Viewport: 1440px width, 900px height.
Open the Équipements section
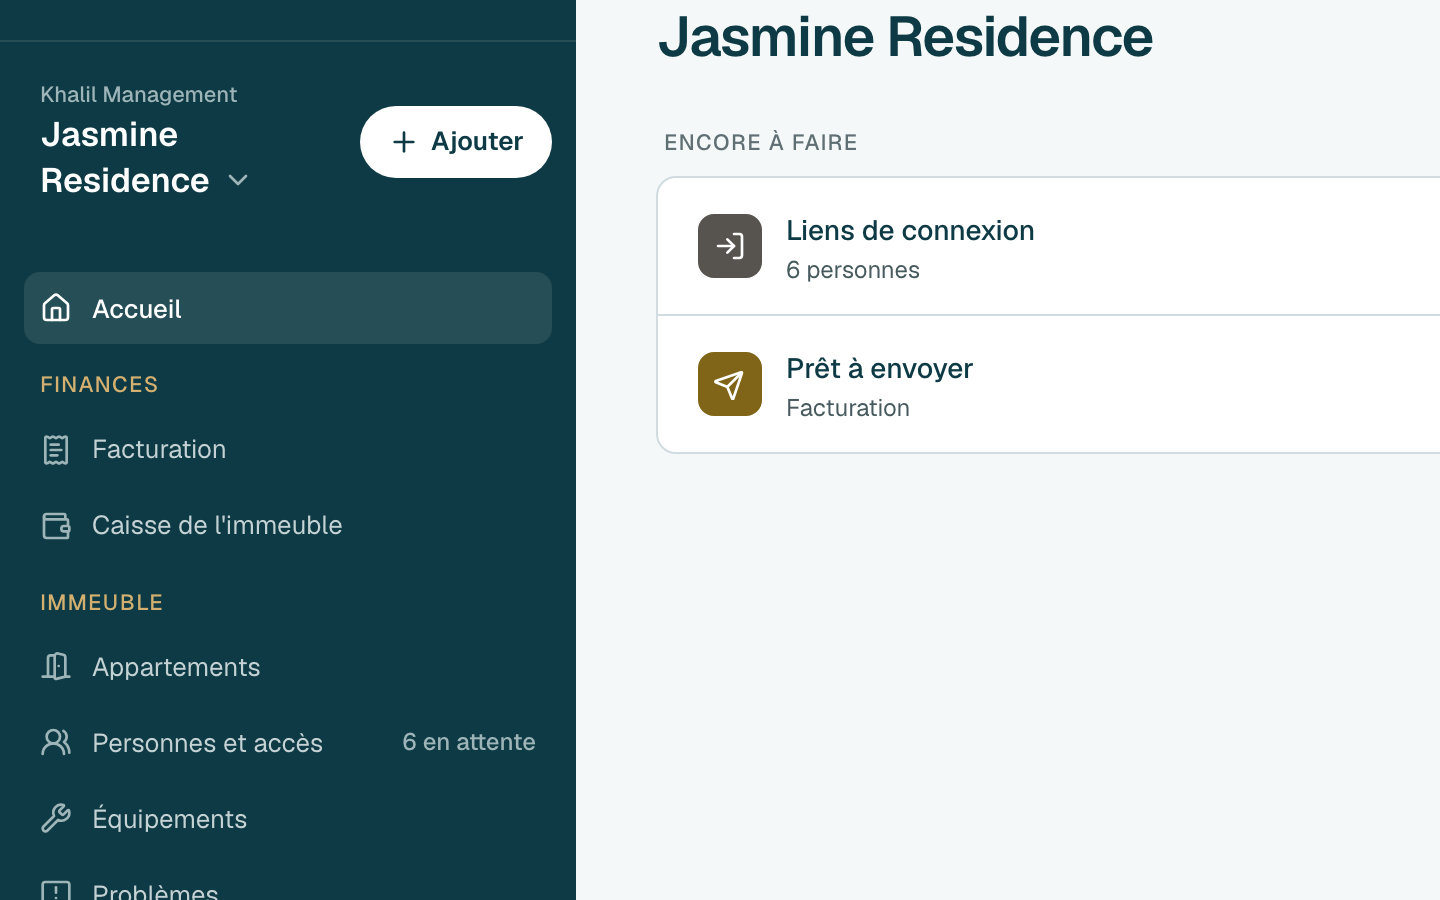click(288, 818)
